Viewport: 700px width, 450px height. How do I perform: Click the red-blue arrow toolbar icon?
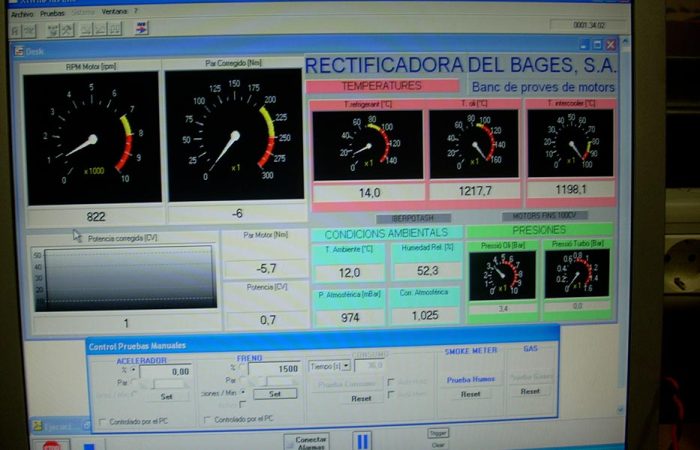141,27
